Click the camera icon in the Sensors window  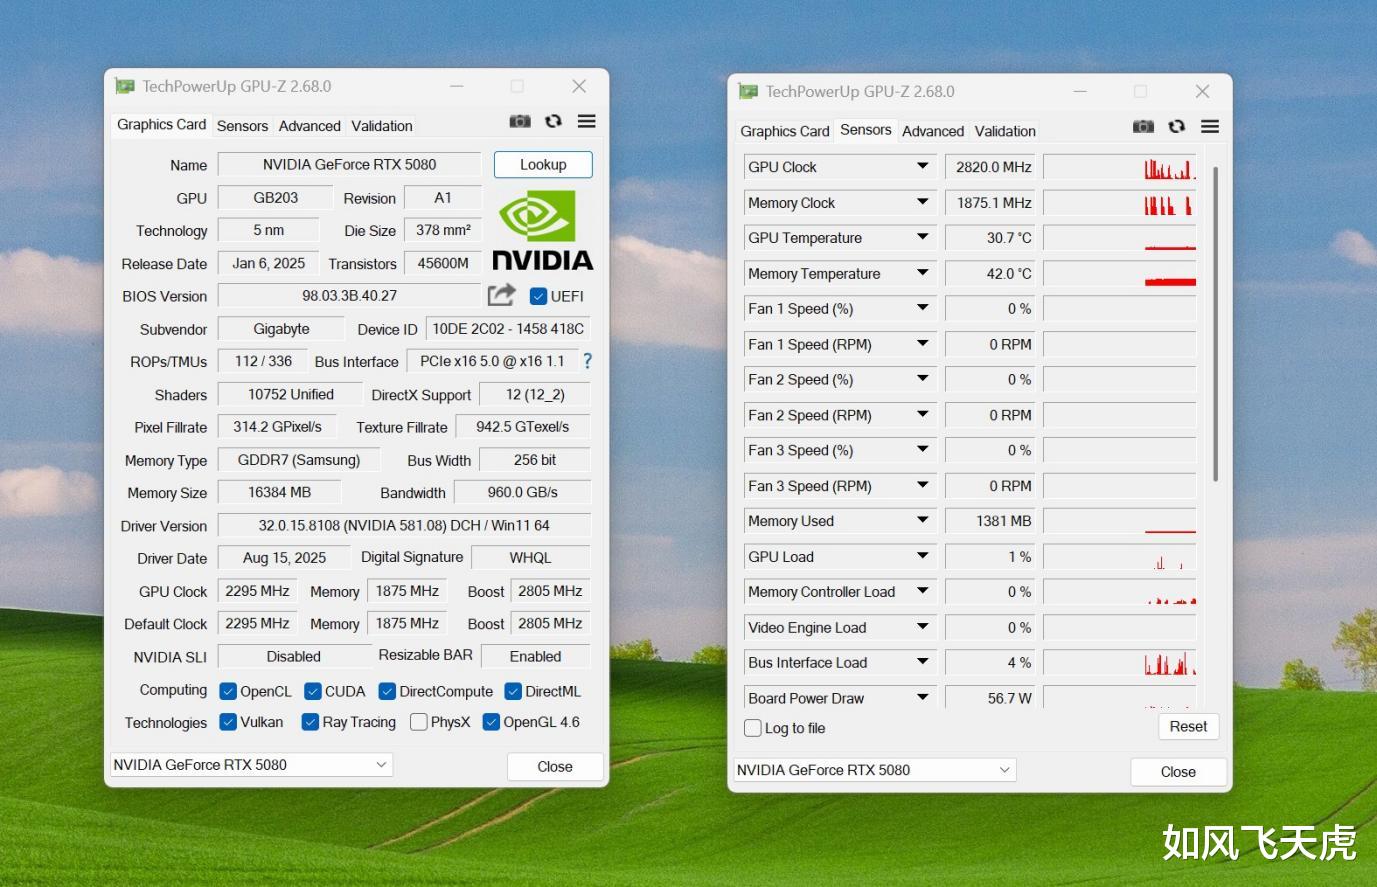pyautogui.click(x=1143, y=126)
